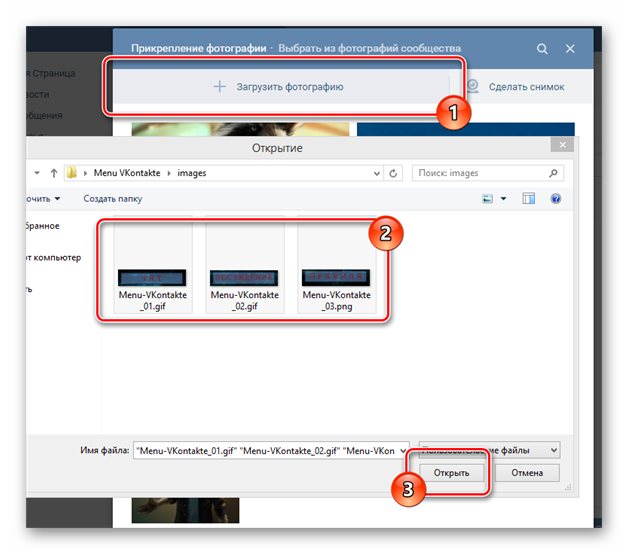Open Сообщения in the VK sidebar
The width and height of the screenshot is (628, 554).
pos(44,115)
